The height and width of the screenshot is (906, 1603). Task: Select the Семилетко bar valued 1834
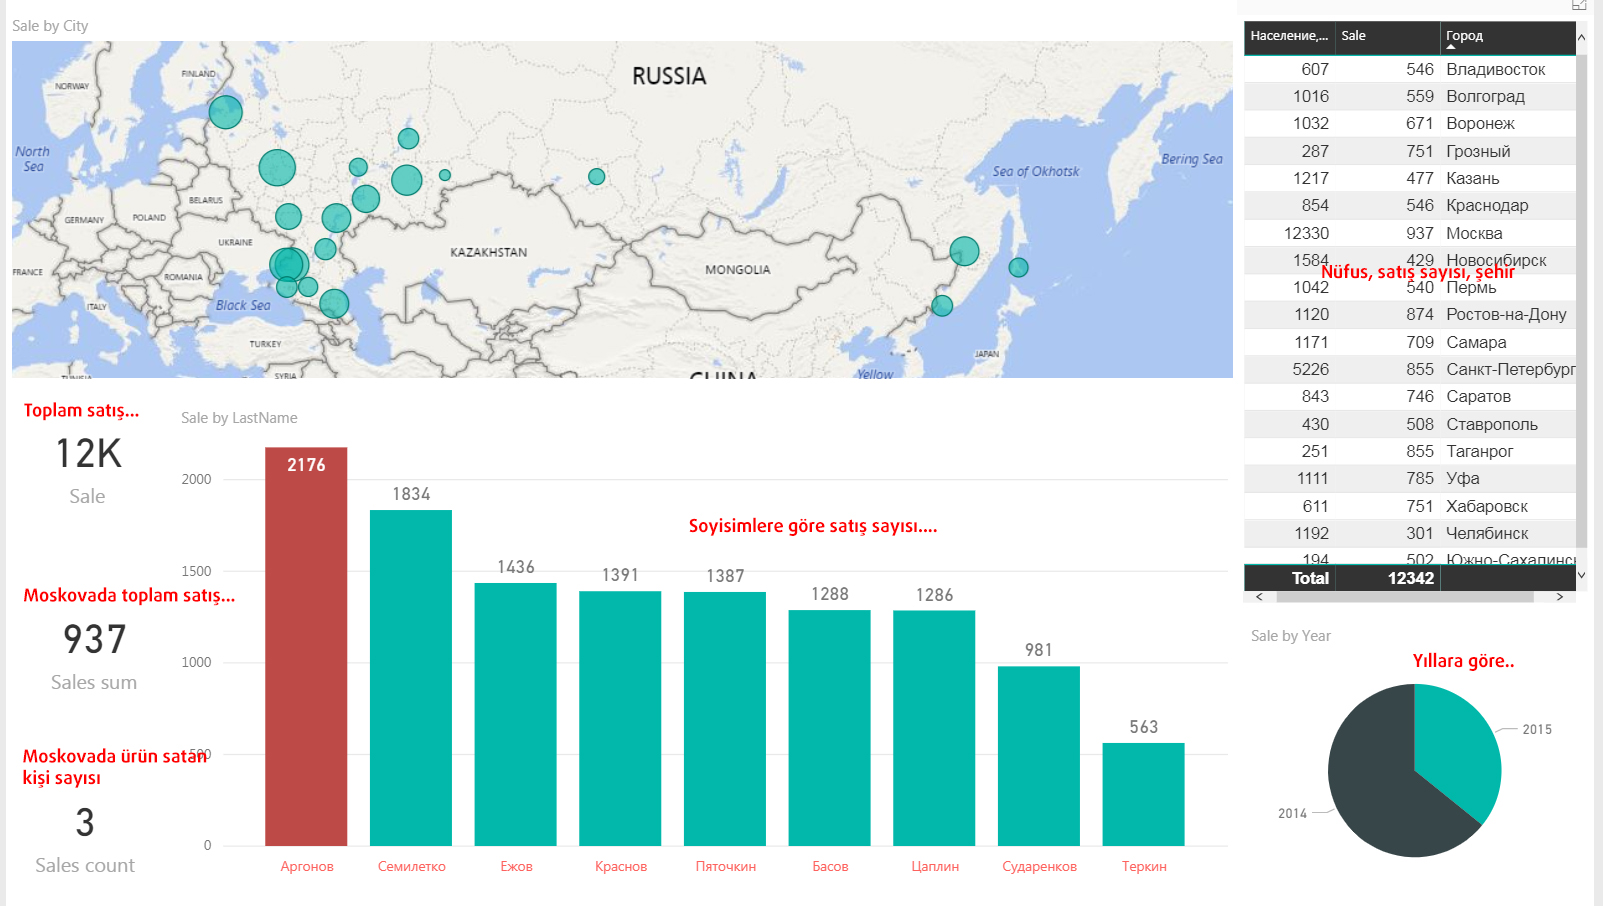tap(411, 678)
